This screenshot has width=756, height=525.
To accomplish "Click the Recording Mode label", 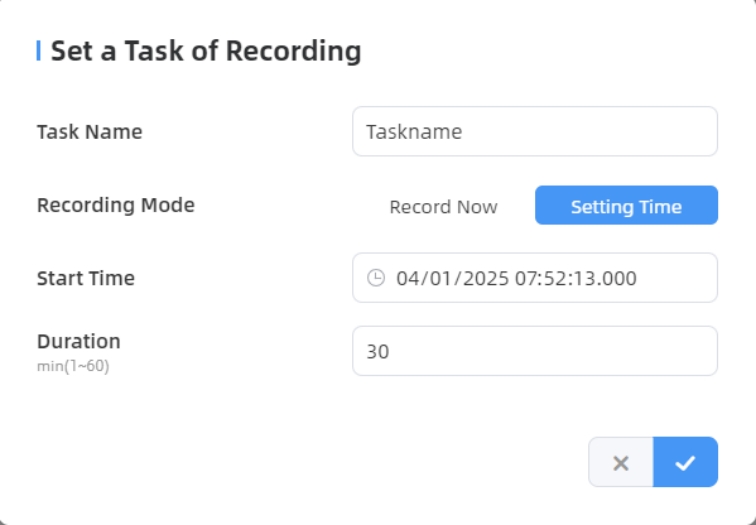I will tap(116, 205).
